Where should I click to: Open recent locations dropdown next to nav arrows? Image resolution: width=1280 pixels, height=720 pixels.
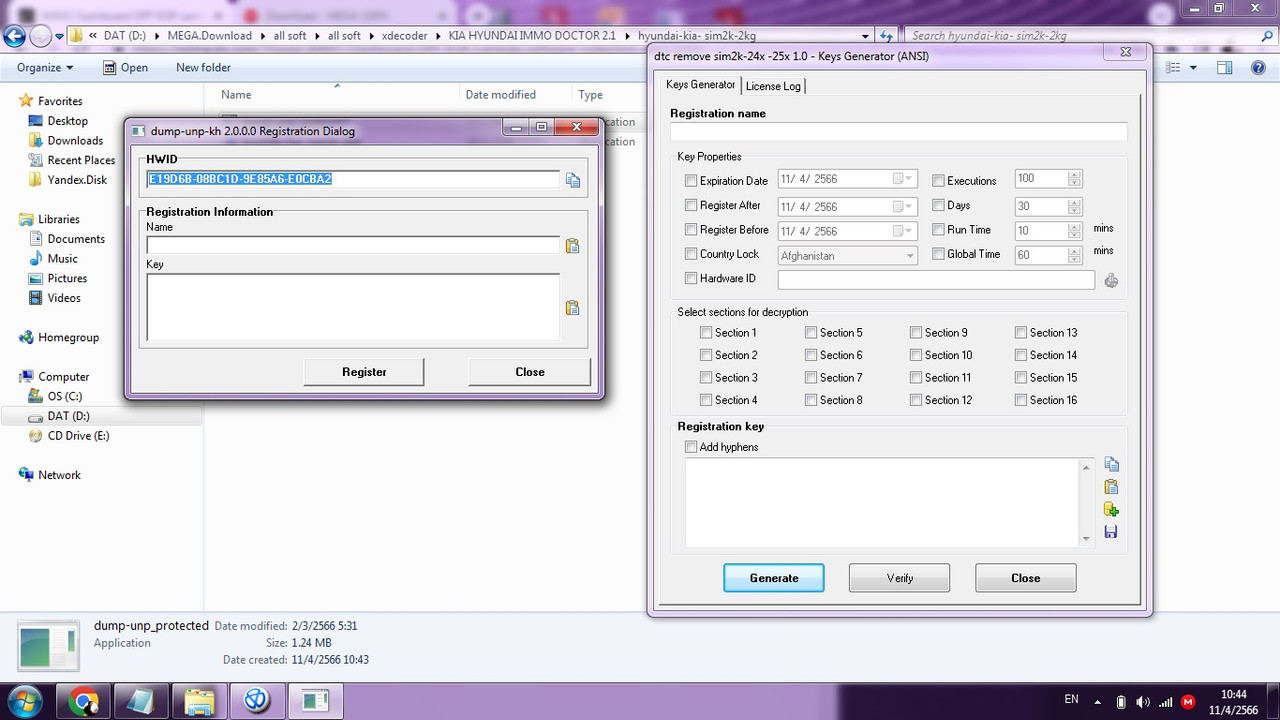pyautogui.click(x=60, y=37)
